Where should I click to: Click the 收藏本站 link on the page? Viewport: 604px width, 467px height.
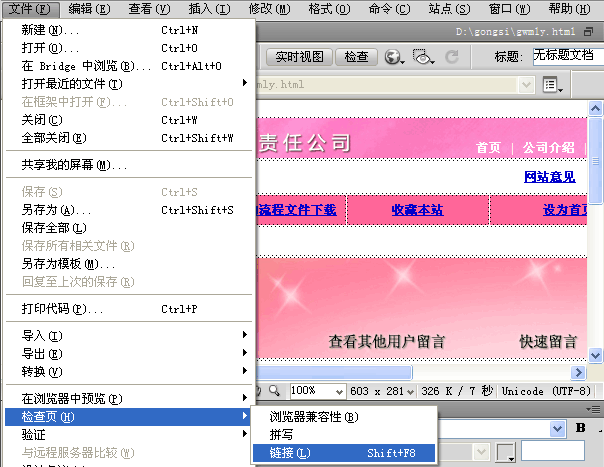[x=417, y=210]
